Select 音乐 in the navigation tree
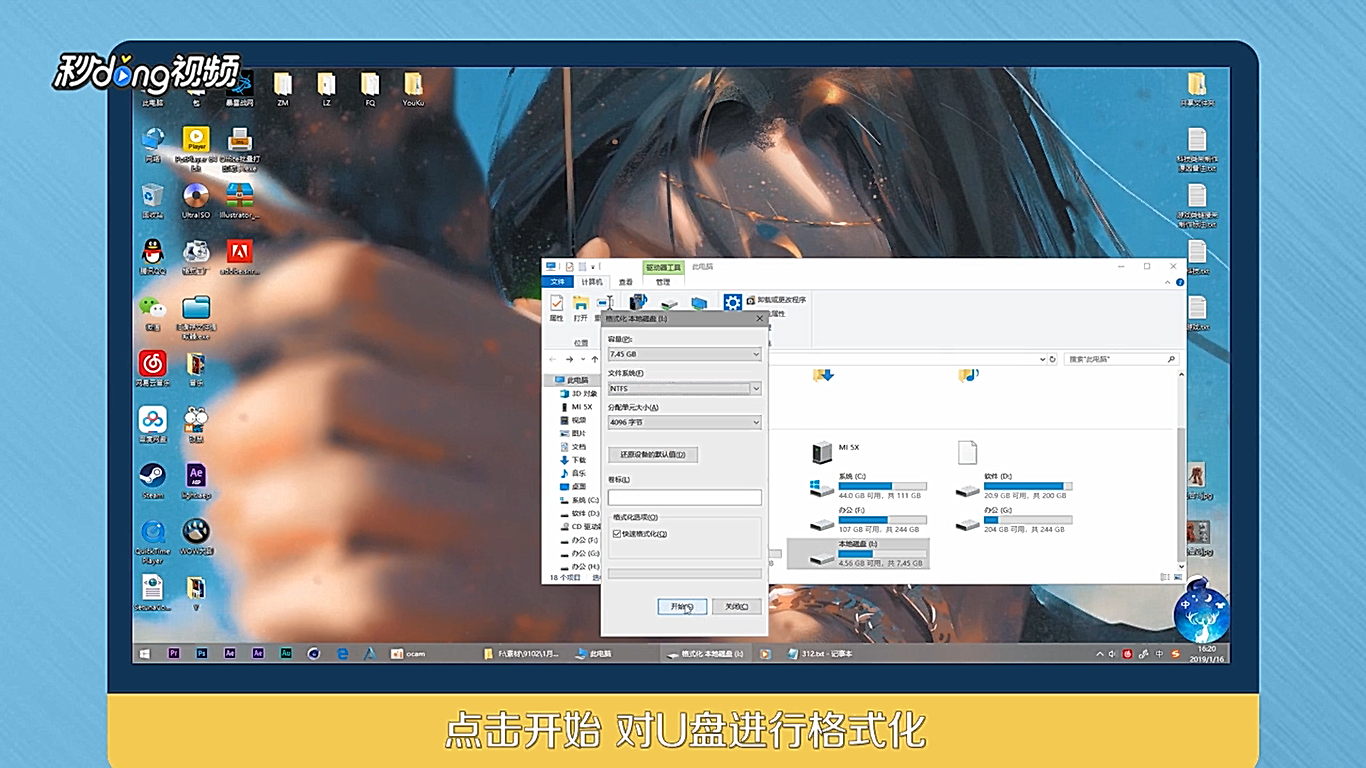The image size is (1366, 768). [573, 473]
